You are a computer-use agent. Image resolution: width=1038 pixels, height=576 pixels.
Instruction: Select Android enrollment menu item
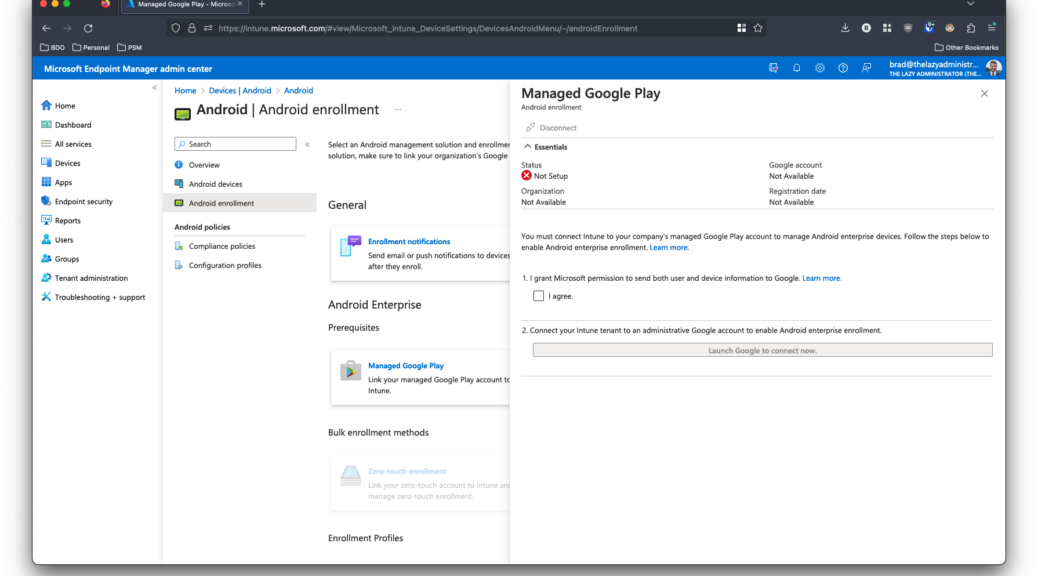(240, 203)
